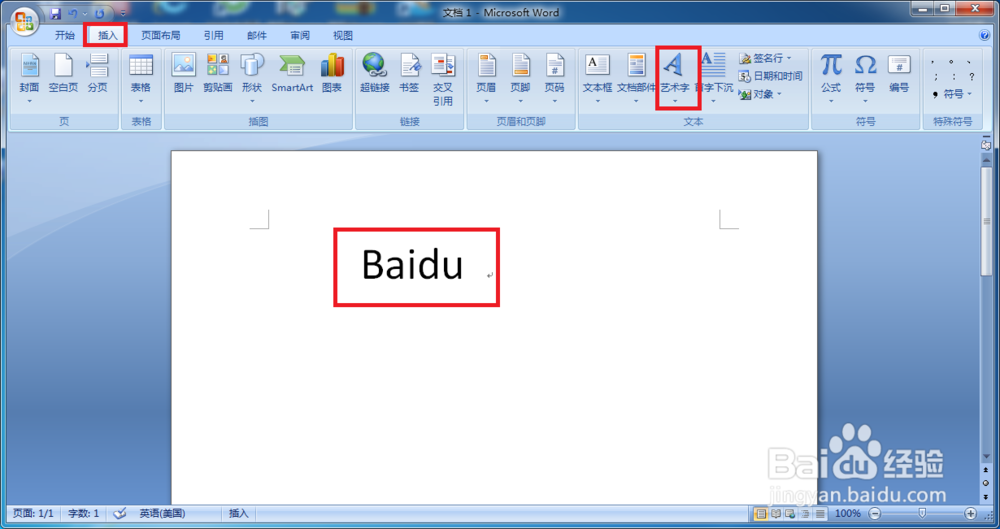This screenshot has height=529, width=1000.
Task: Insert the question mark special symbol
Action: [971, 77]
